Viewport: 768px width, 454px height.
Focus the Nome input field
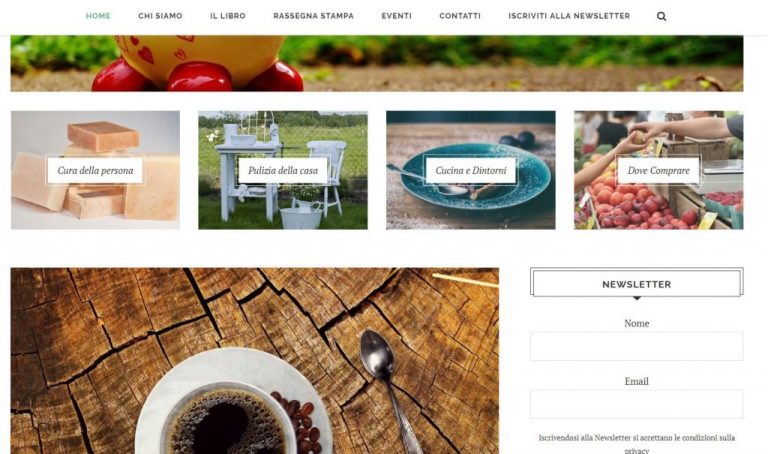point(636,346)
